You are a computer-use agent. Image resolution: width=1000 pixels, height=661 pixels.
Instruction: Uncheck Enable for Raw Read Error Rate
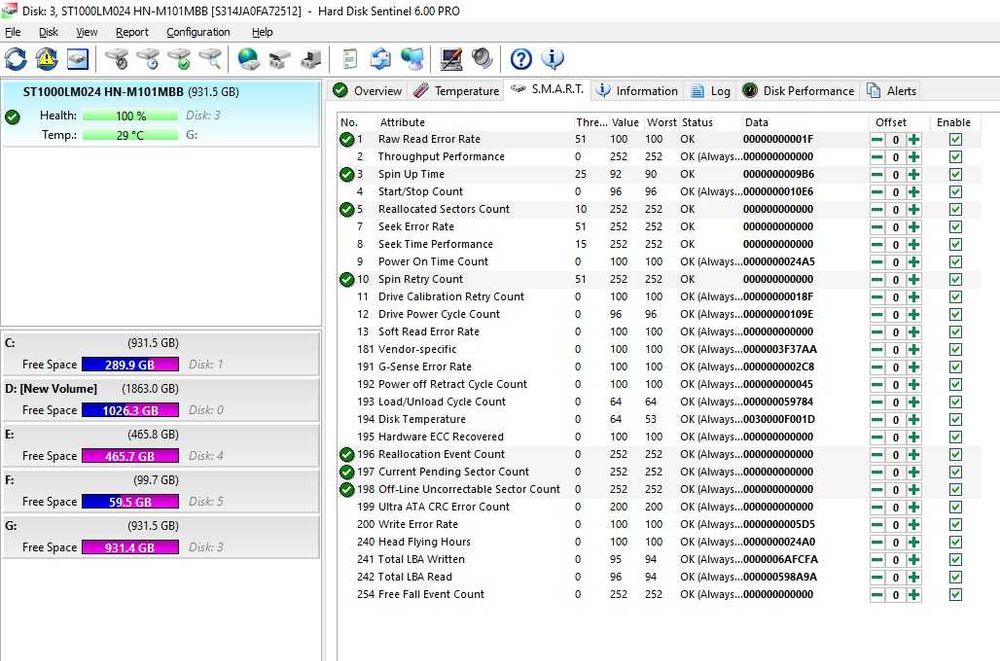[x=955, y=139]
